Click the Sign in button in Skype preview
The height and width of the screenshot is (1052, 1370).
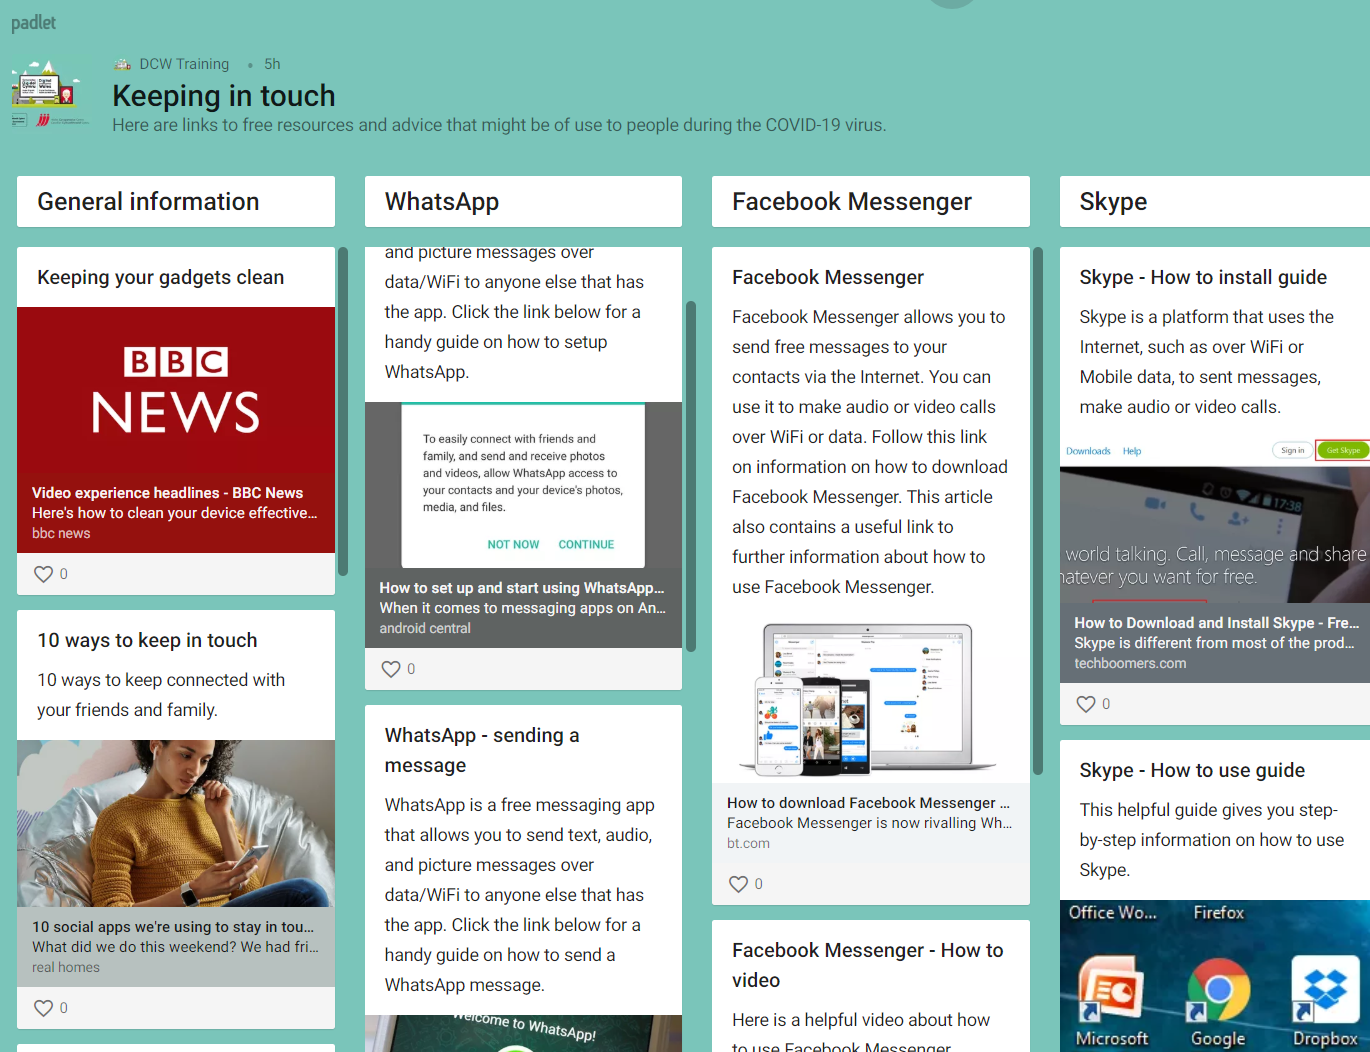click(x=1292, y=450)
